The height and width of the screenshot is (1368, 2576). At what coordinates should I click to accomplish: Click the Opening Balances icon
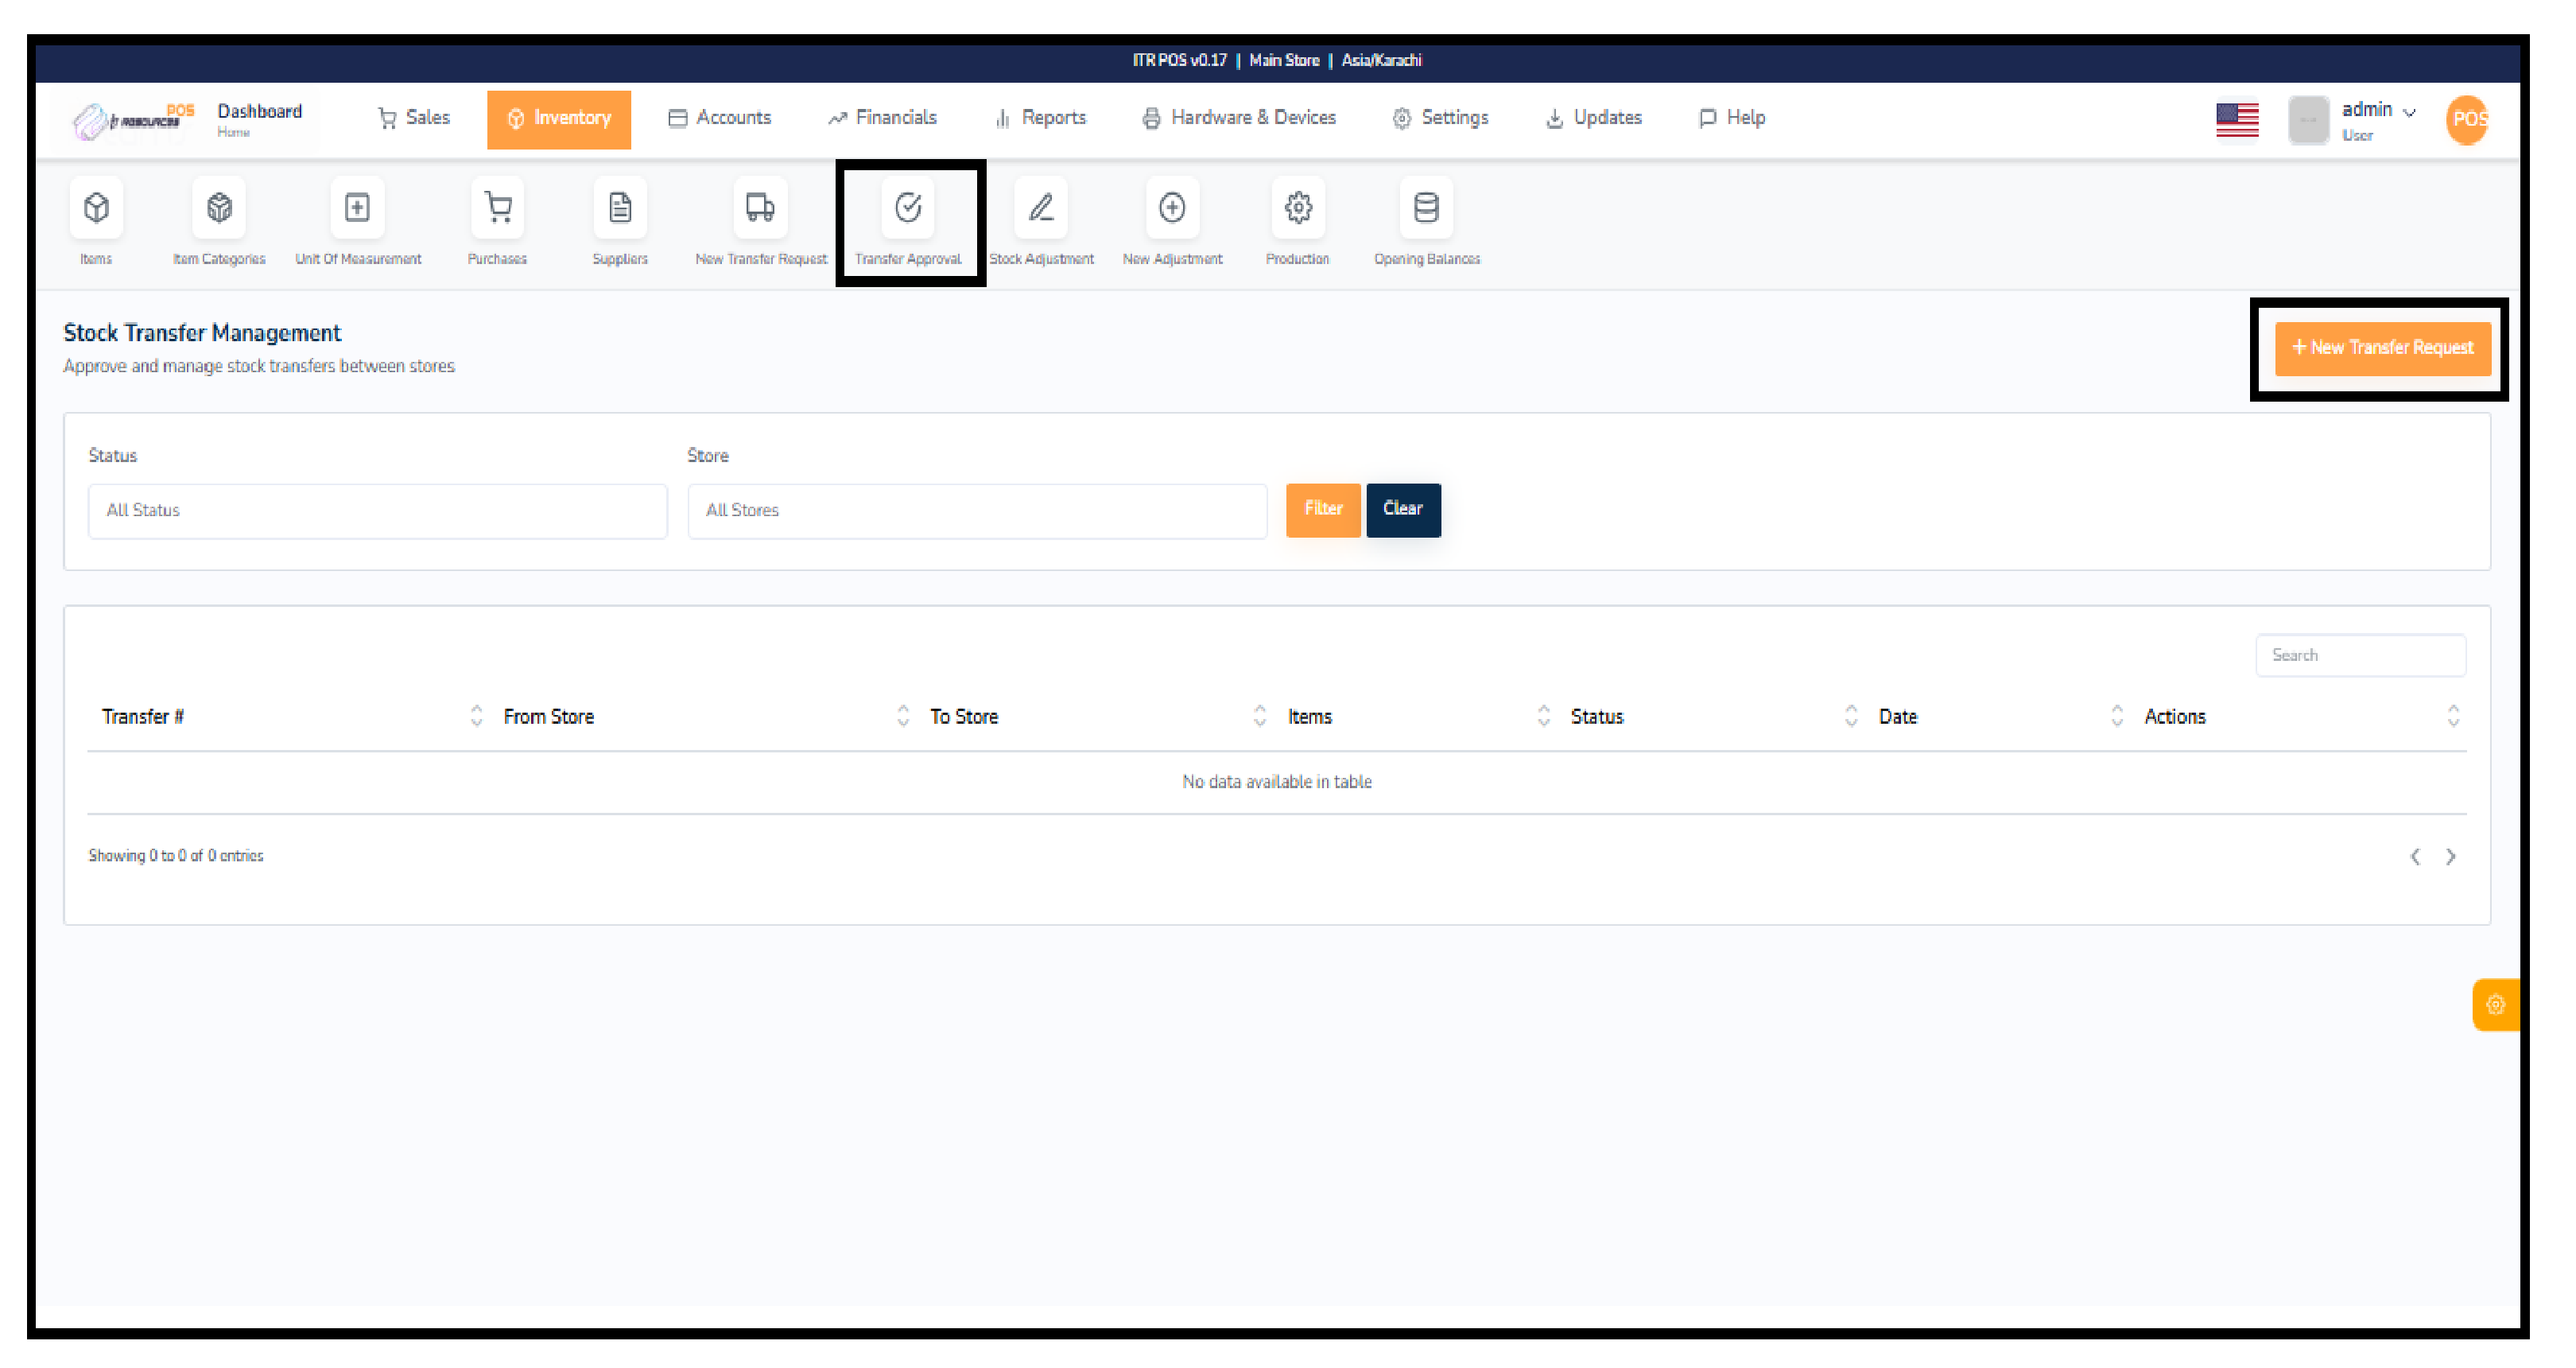click(x=1426, y=215)
